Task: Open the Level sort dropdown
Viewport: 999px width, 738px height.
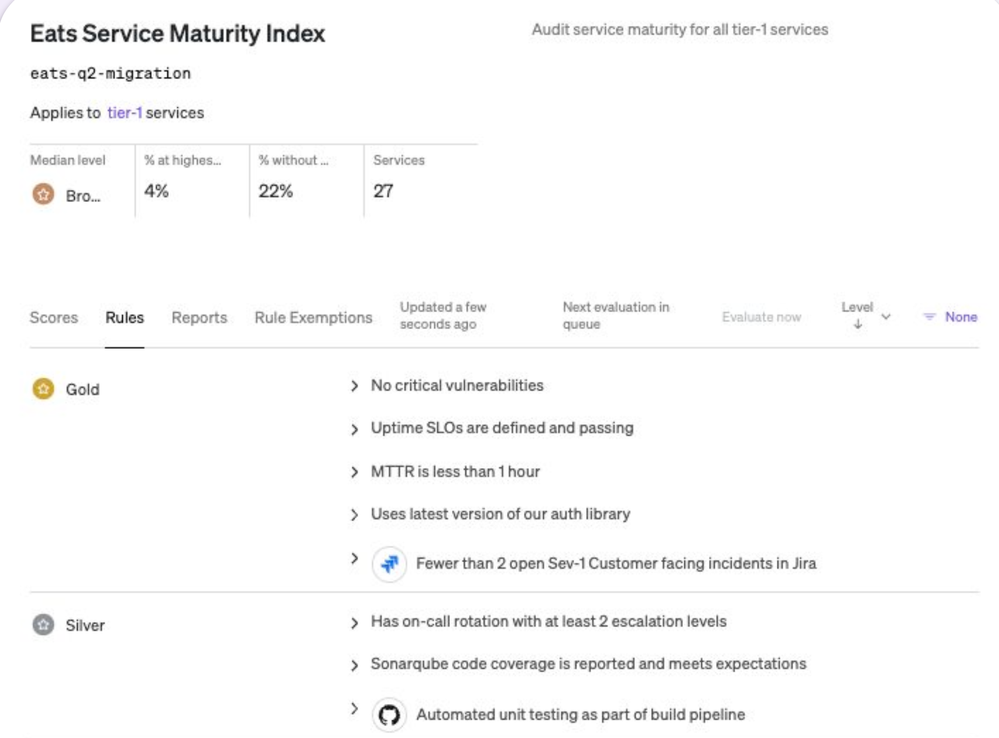Action: coord(886,316)
